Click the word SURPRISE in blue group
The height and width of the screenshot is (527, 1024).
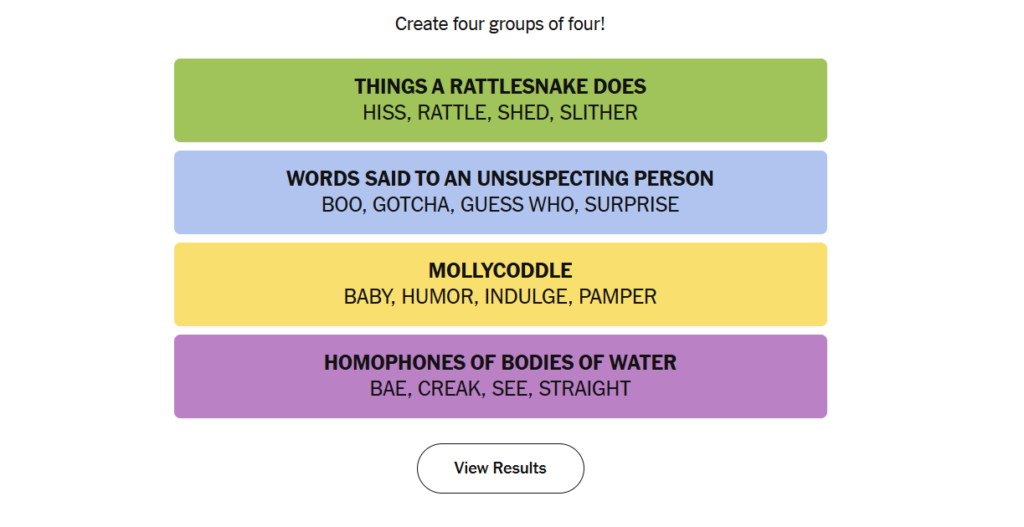pos(632,205)
